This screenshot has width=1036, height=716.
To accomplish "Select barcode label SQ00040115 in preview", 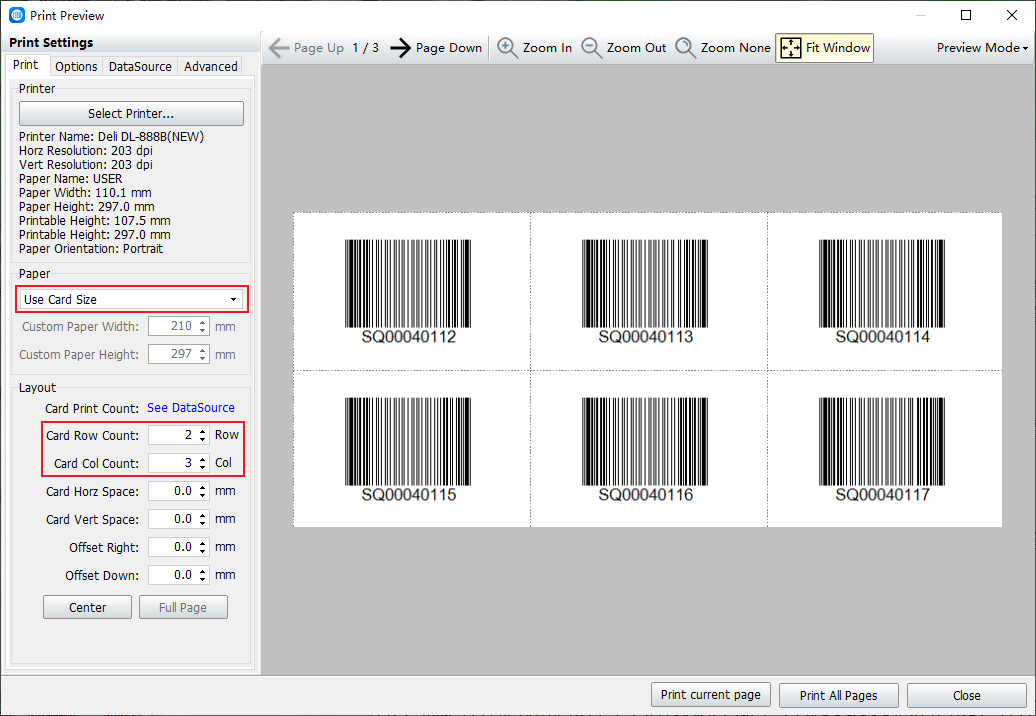I will [408, 449].
